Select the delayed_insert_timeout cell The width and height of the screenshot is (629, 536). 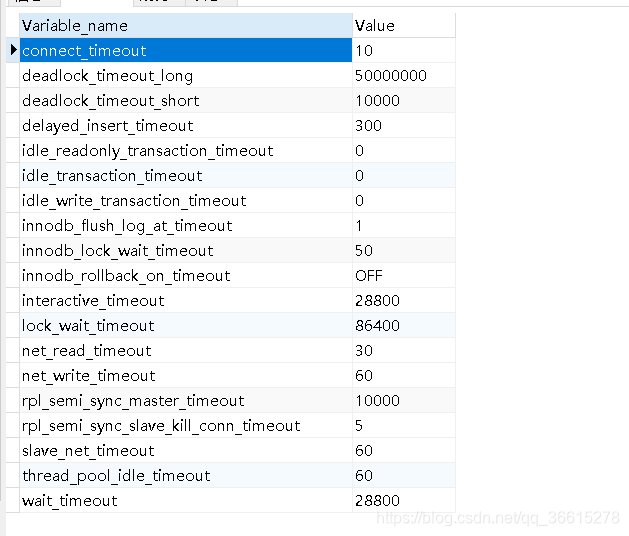(186, 126)
